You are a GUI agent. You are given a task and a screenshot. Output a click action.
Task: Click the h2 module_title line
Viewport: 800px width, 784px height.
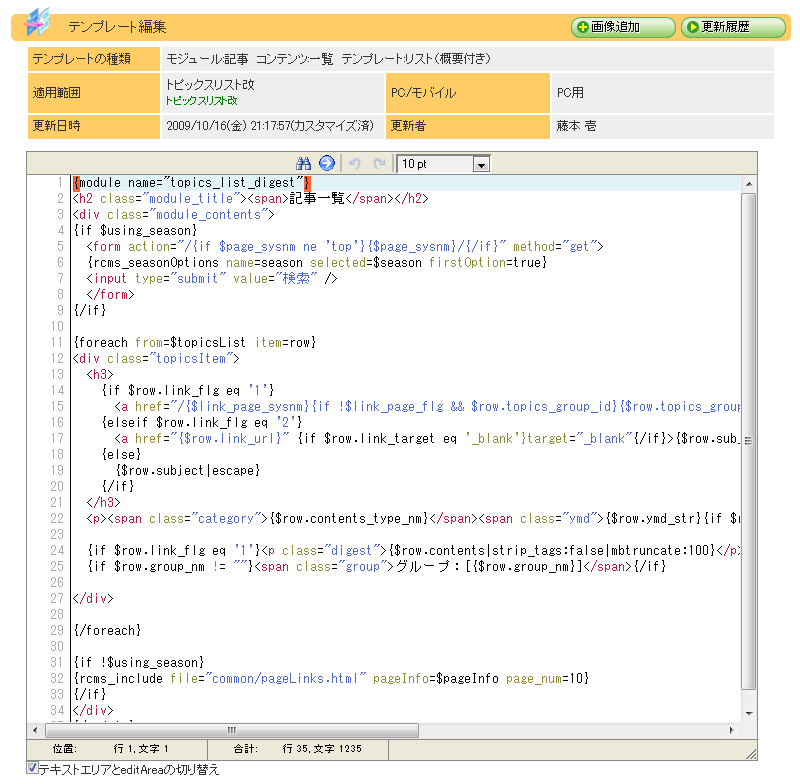coord(251,198)
